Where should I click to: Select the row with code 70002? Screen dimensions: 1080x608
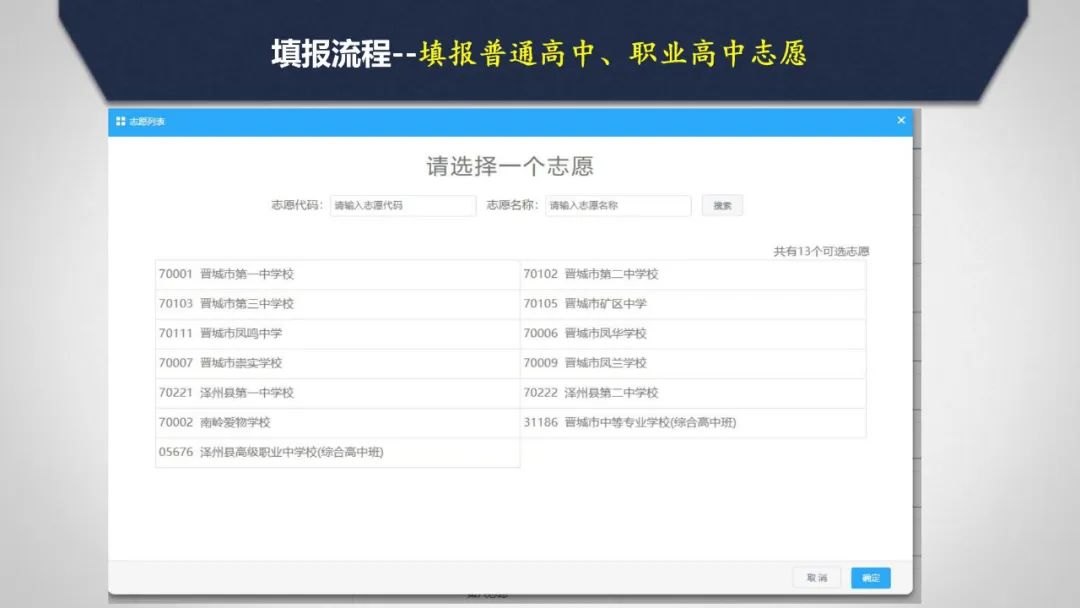338,422
